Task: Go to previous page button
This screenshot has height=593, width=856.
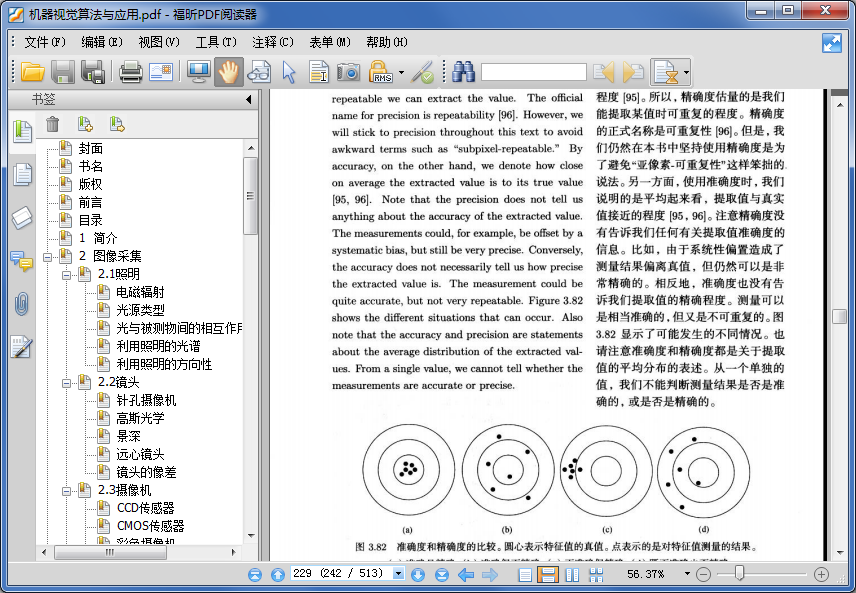Action: click(x=278, y=574)
